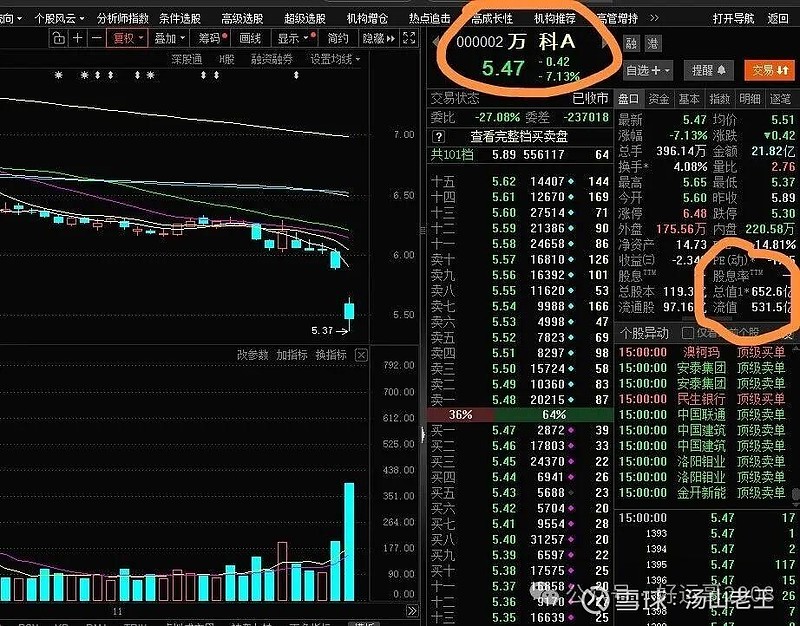Click the 融 margin trading badge

[x=630, y=43]
